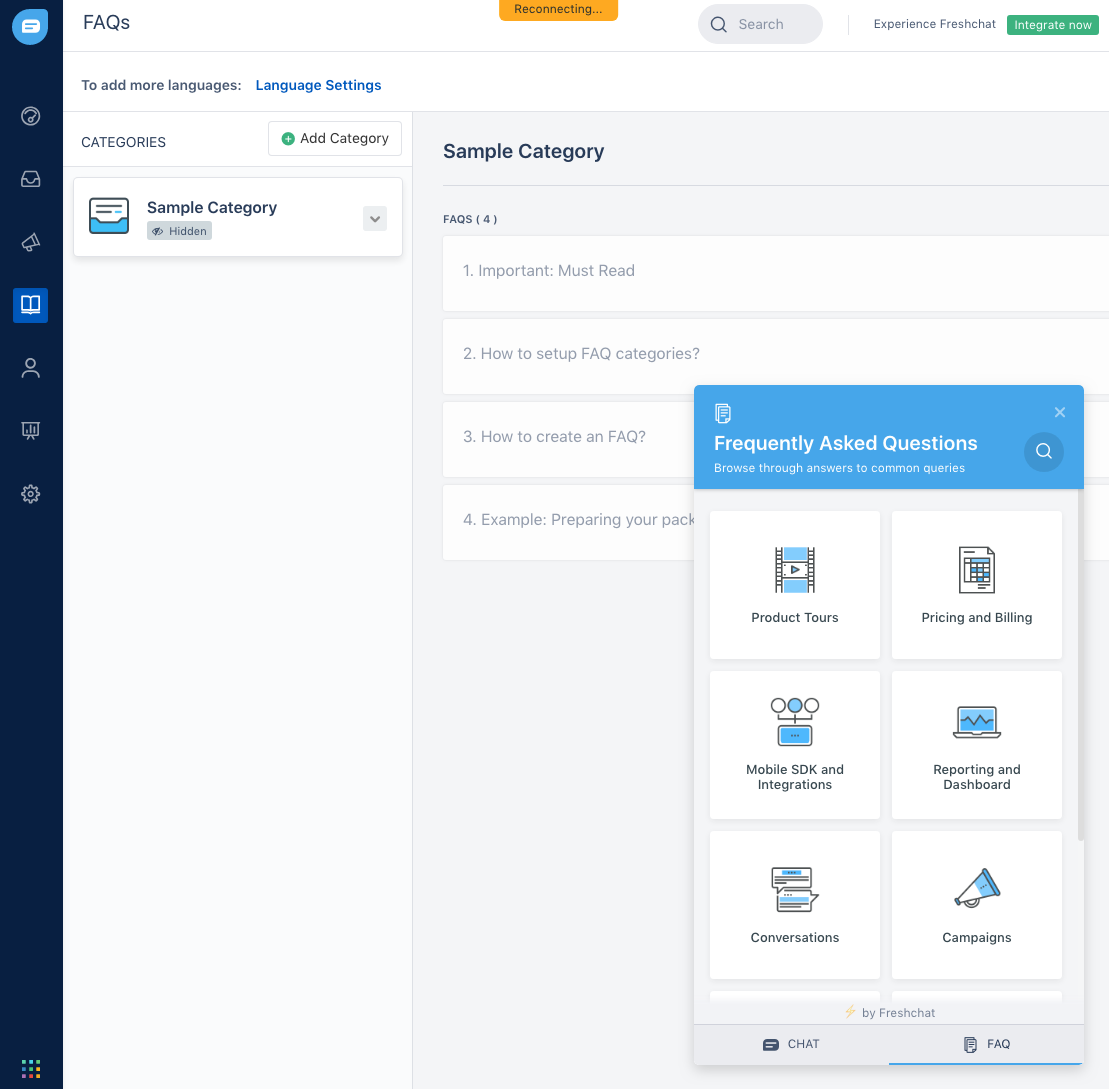Open Settings from the sidebar gear icon
The image size is (1109, 1089).
pos(30,493)
